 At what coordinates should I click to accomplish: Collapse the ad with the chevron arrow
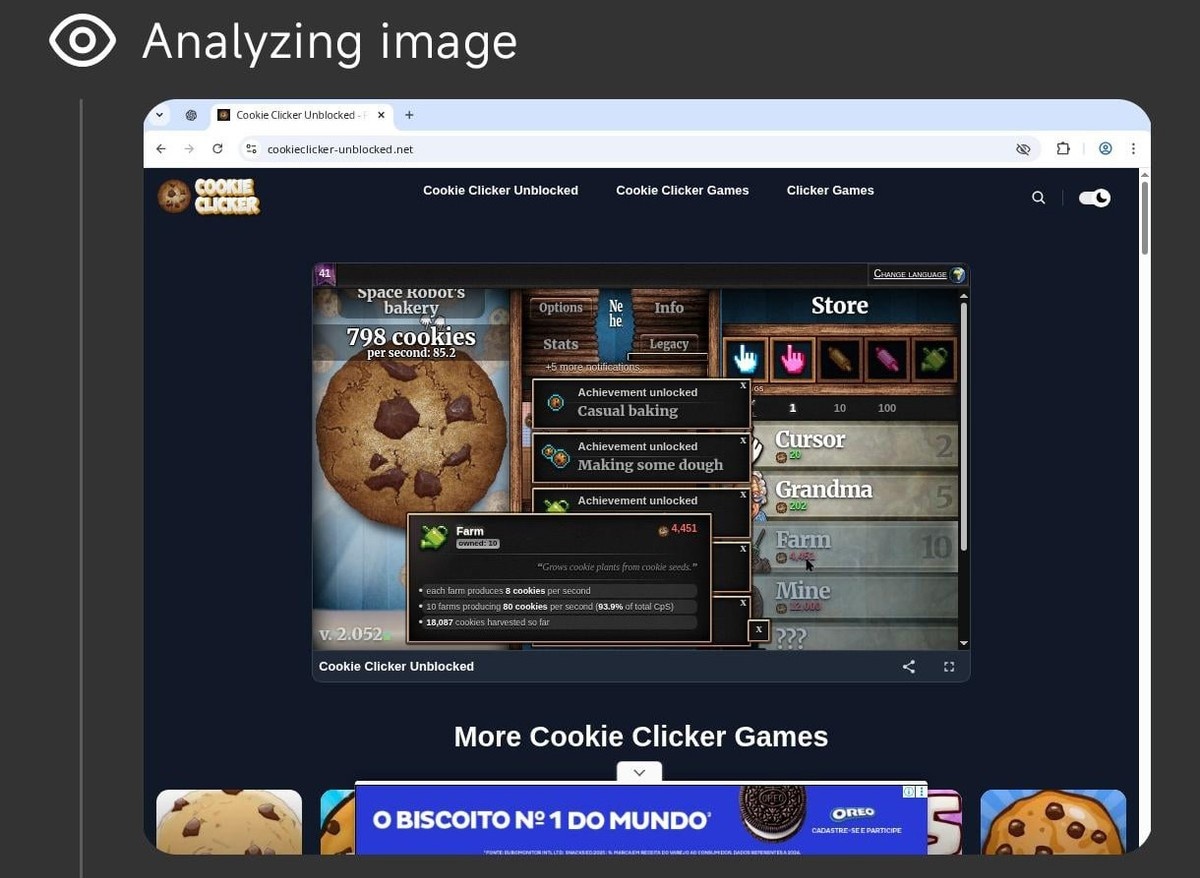point(640,772)
